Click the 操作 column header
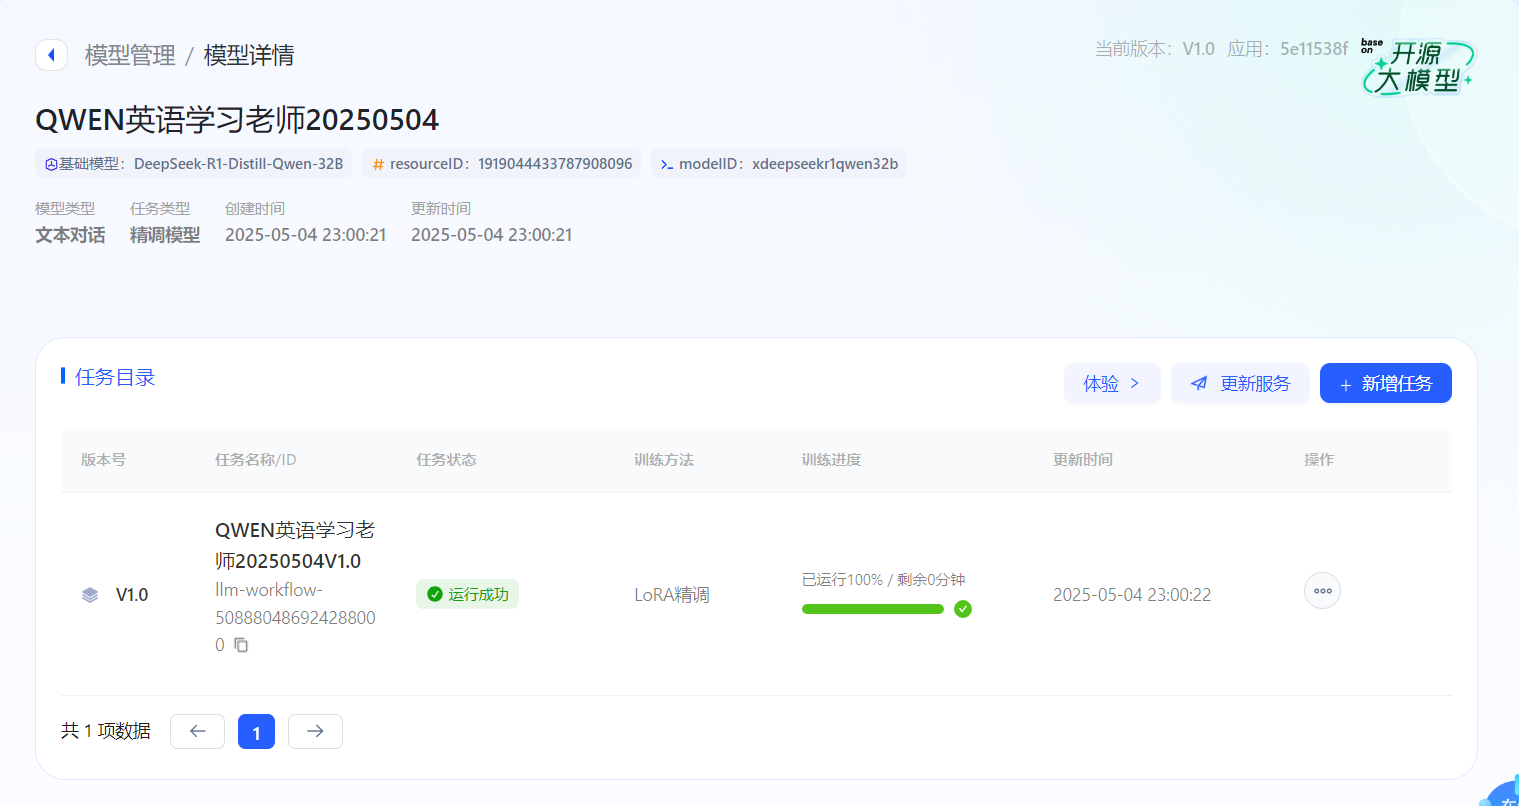 point(1319,460)
